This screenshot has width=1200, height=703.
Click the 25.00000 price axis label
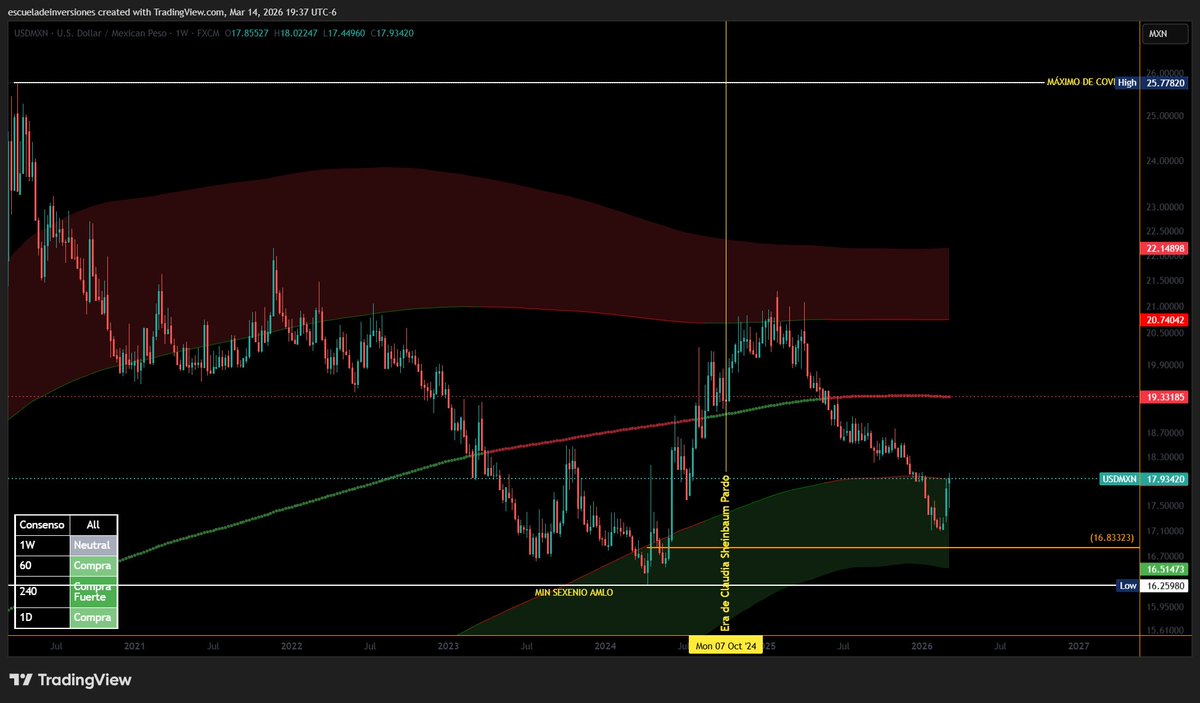coord(1166,116)
